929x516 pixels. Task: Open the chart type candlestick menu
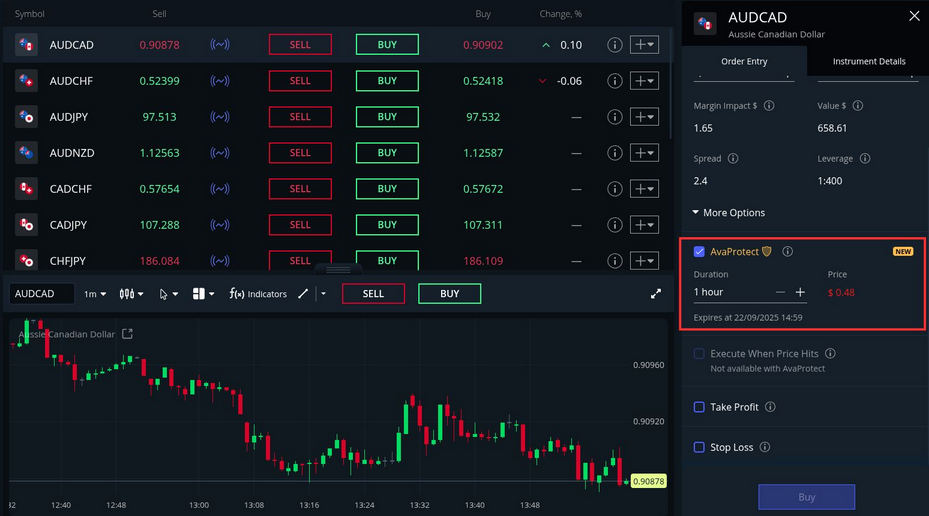130,294
